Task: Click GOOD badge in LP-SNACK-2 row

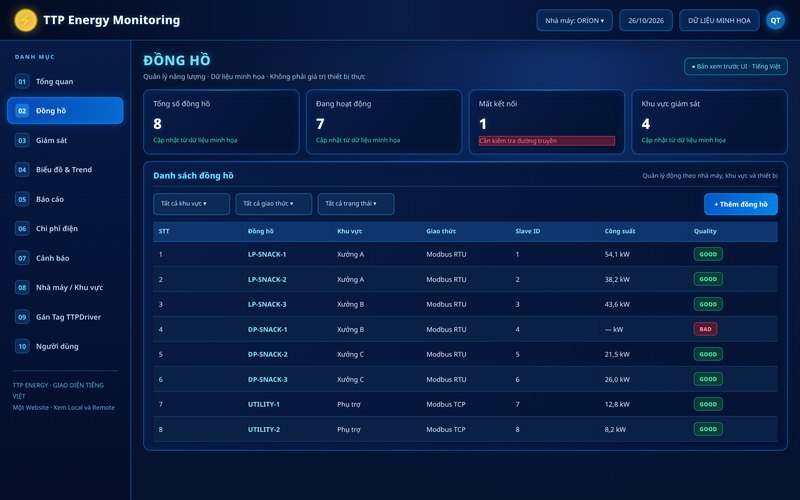Action: [x=708, y=279]
